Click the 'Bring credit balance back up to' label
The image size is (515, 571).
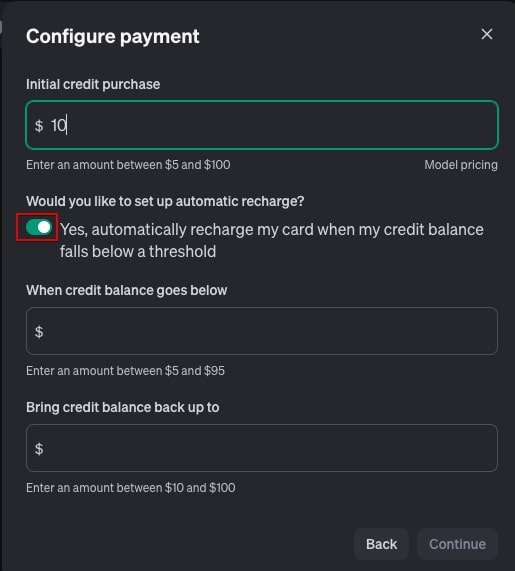[122, 407]
